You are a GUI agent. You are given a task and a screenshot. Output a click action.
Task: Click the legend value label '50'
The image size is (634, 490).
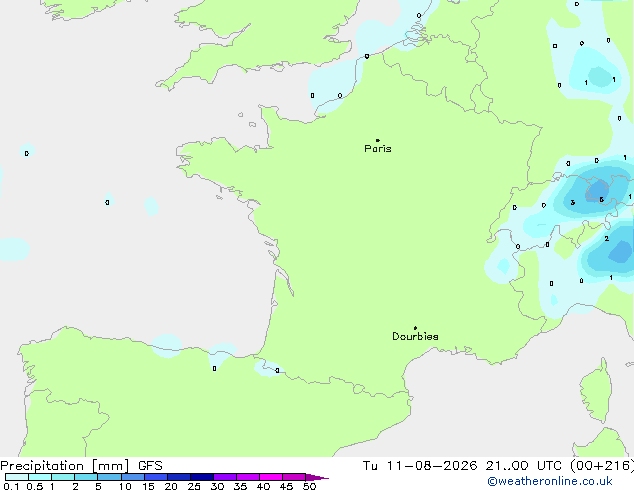(309, 486)
